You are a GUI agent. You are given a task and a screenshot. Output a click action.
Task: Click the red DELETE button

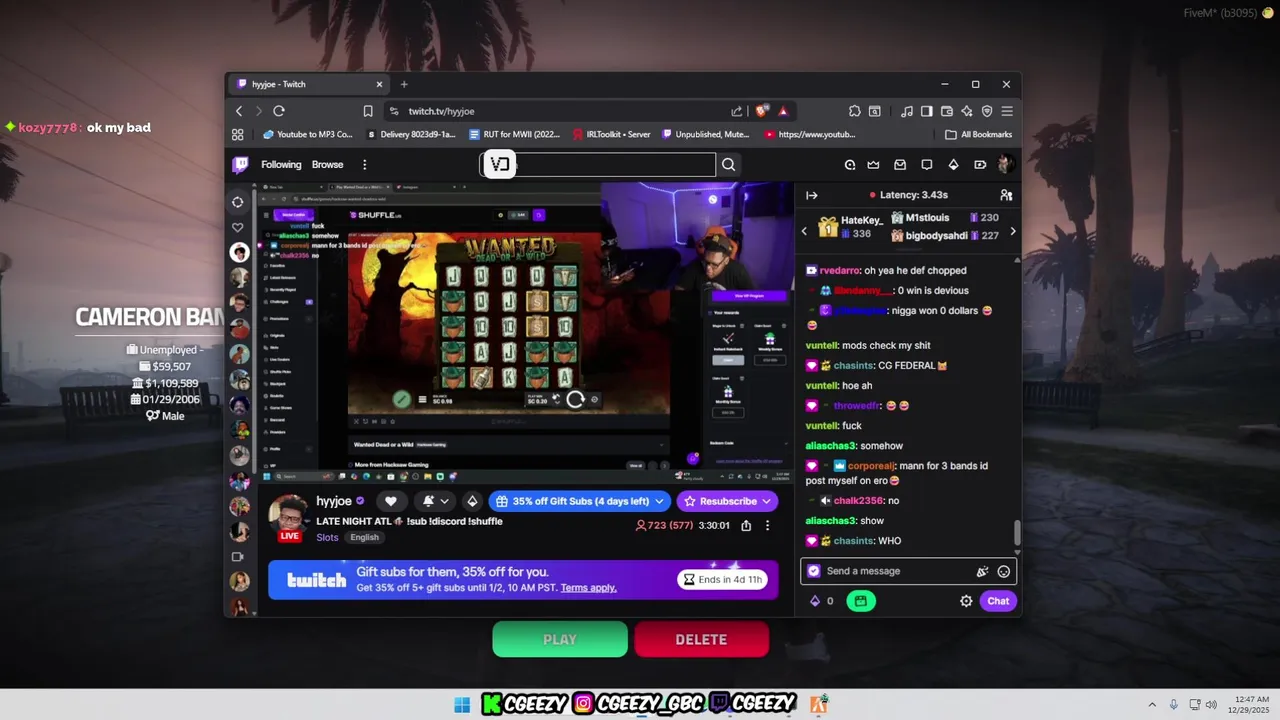click(701, 639)
